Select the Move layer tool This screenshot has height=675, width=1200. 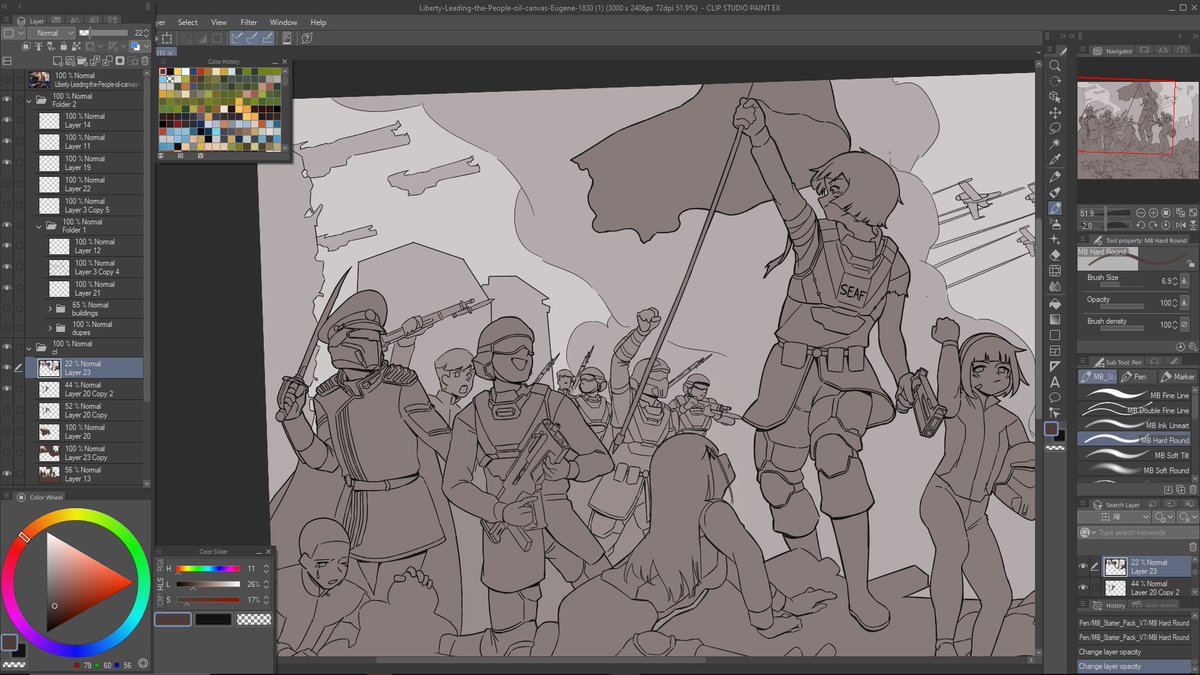pyautogui.click(x=1055, y=112)
